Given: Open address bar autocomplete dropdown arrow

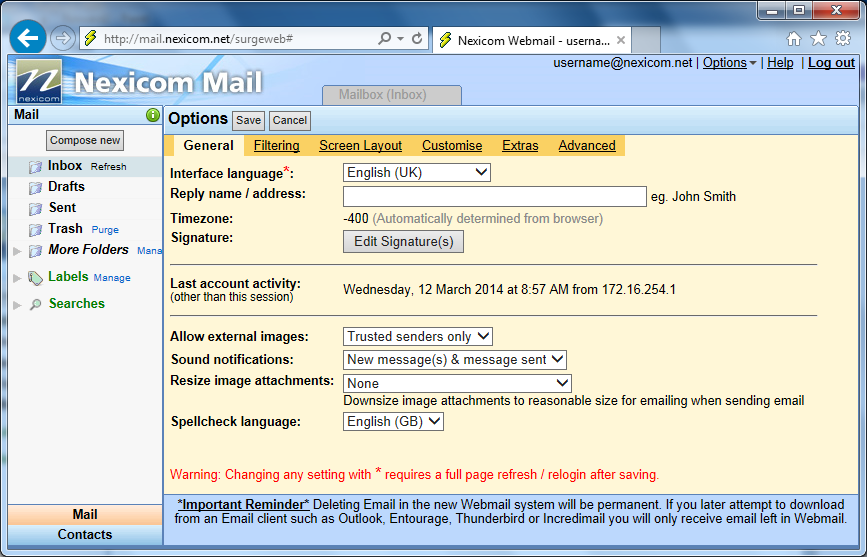Looking at the screenshot, I should click(x=401, y=39).
